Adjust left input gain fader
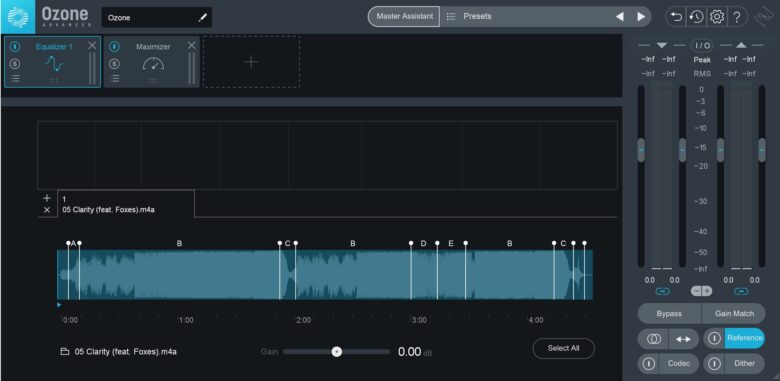 pyautogui.click(x=641, y=150)
